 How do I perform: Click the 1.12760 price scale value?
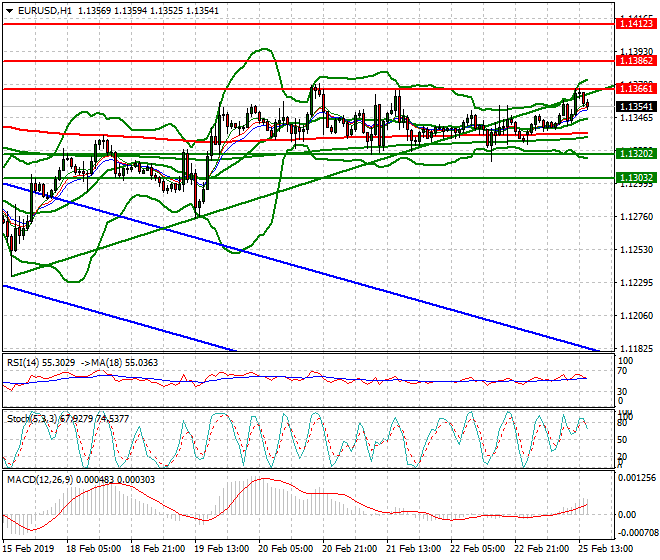637,217
